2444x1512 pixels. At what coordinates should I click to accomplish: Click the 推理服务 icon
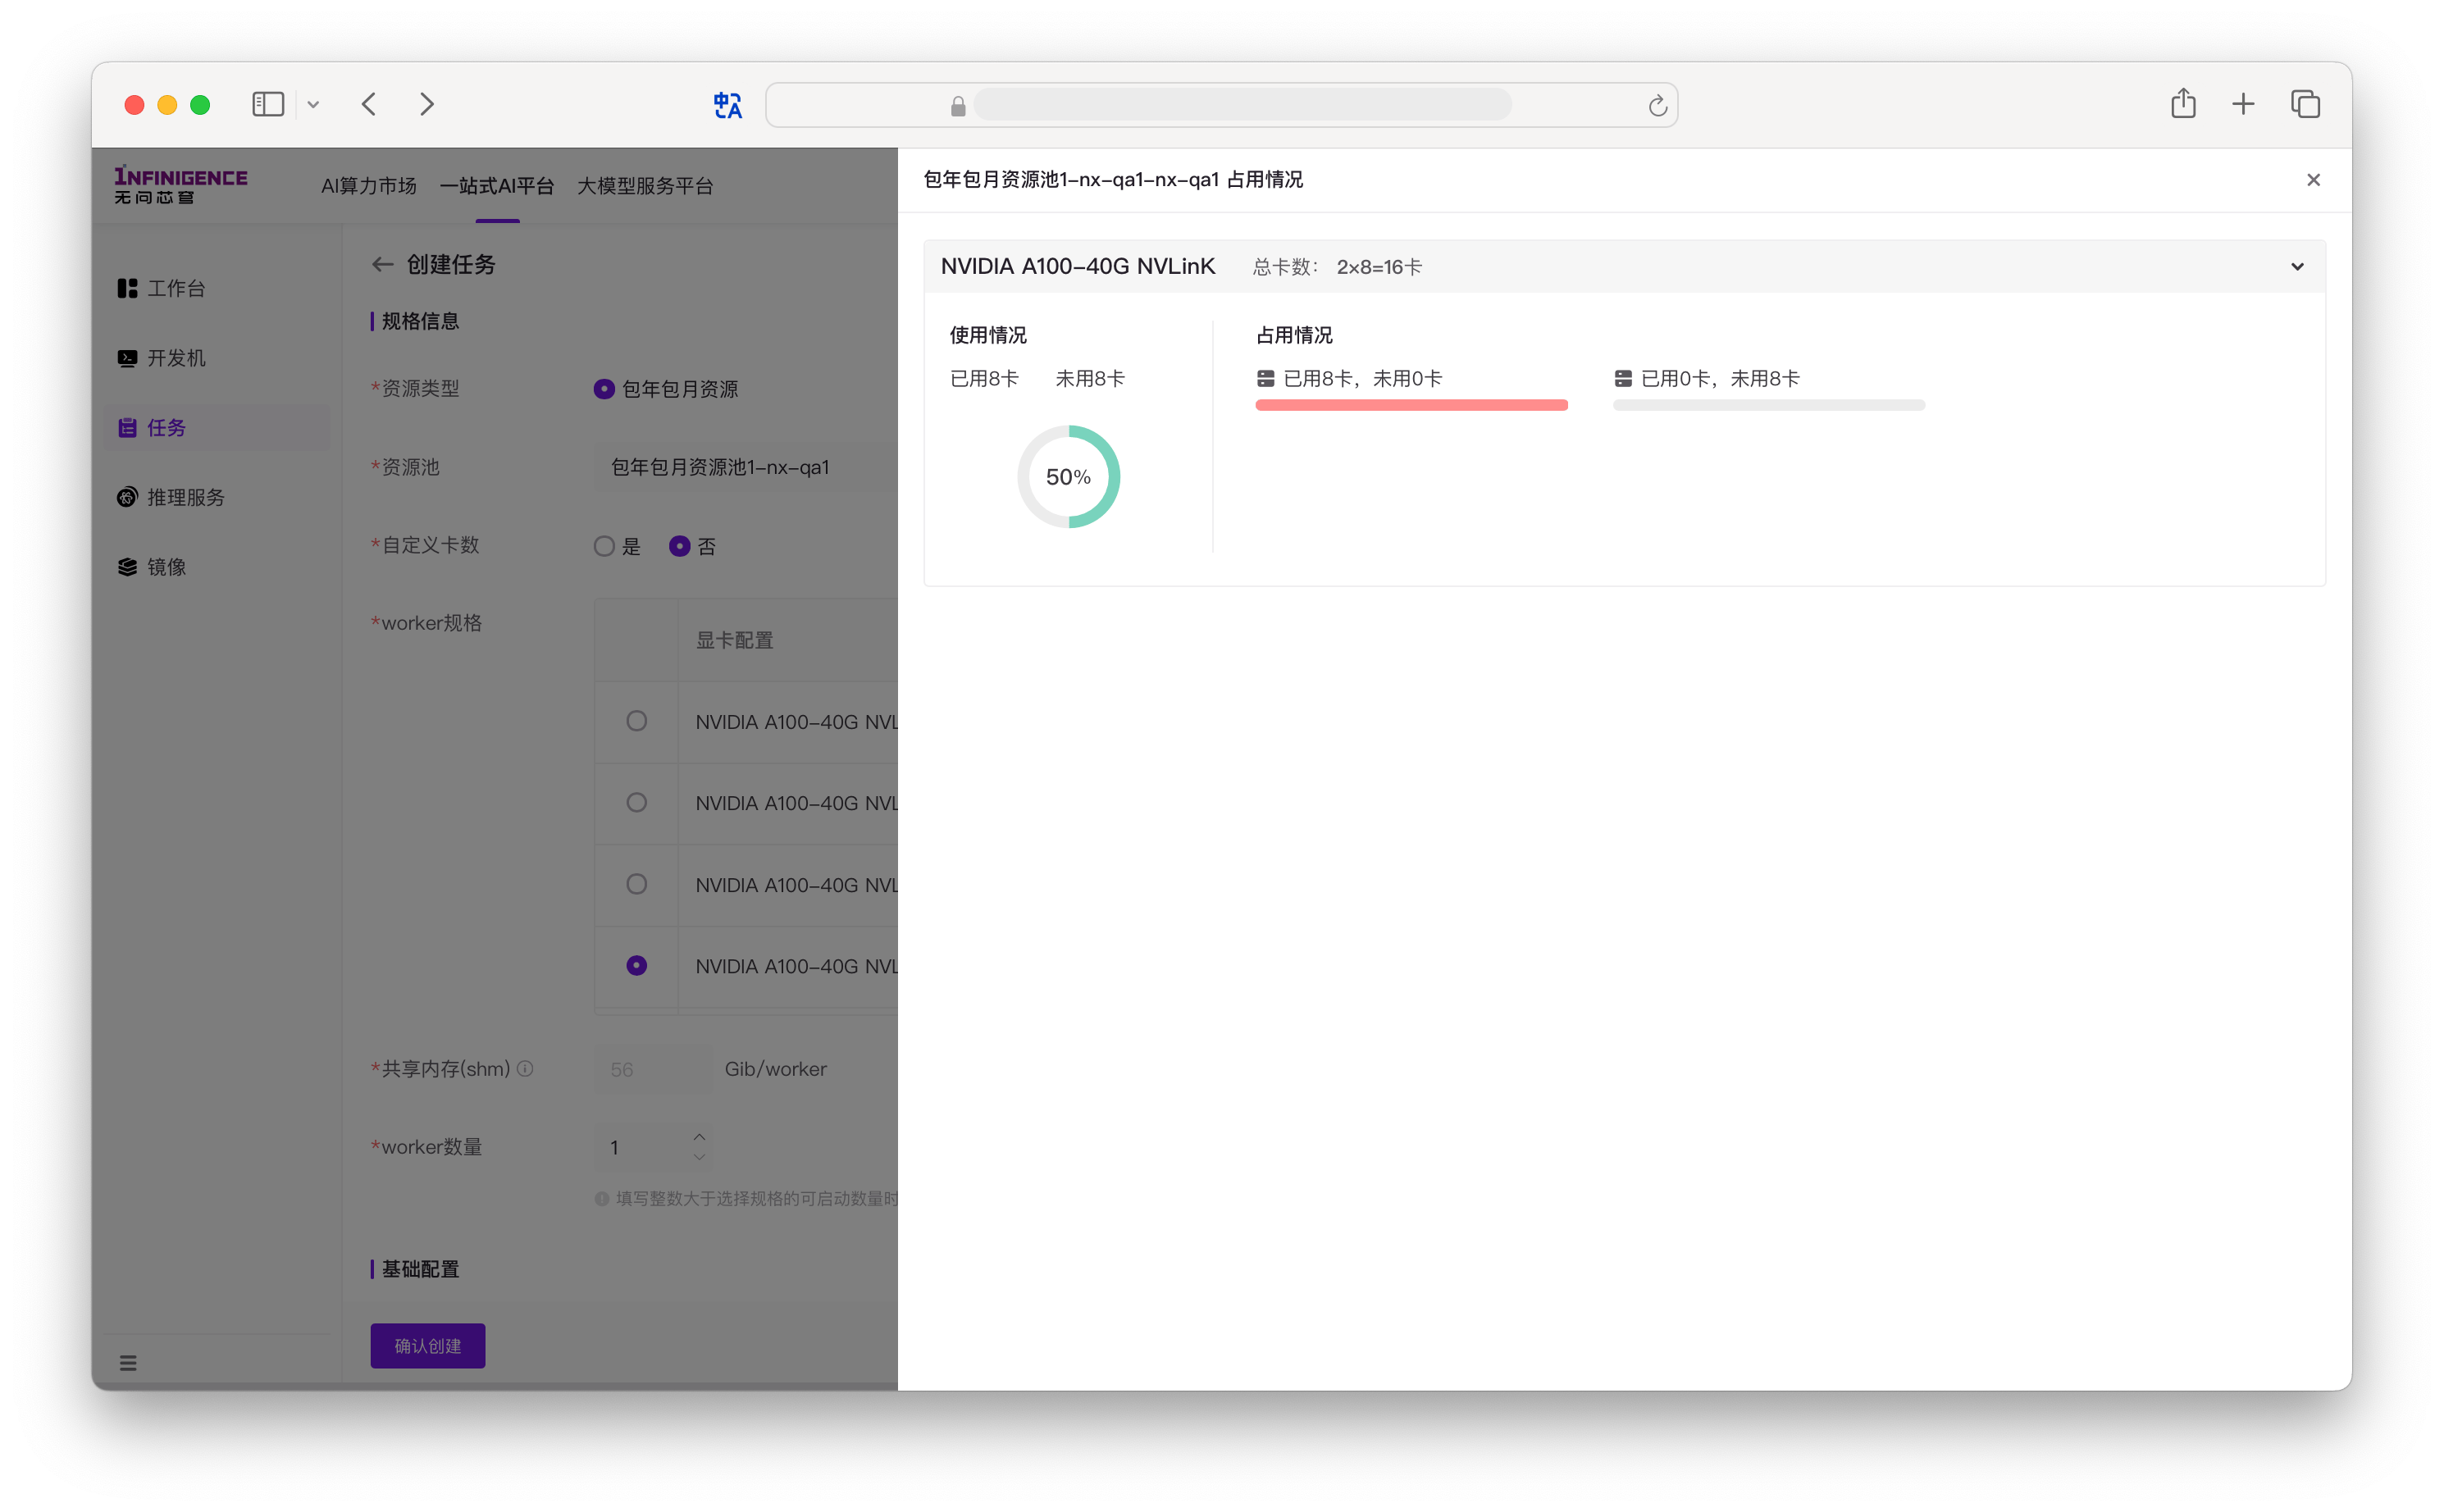(x=127, y=497)
